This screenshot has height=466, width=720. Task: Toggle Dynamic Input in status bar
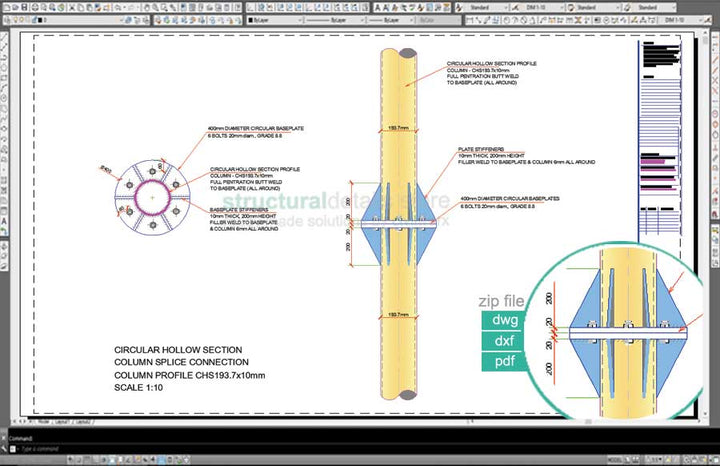[145, 460]
